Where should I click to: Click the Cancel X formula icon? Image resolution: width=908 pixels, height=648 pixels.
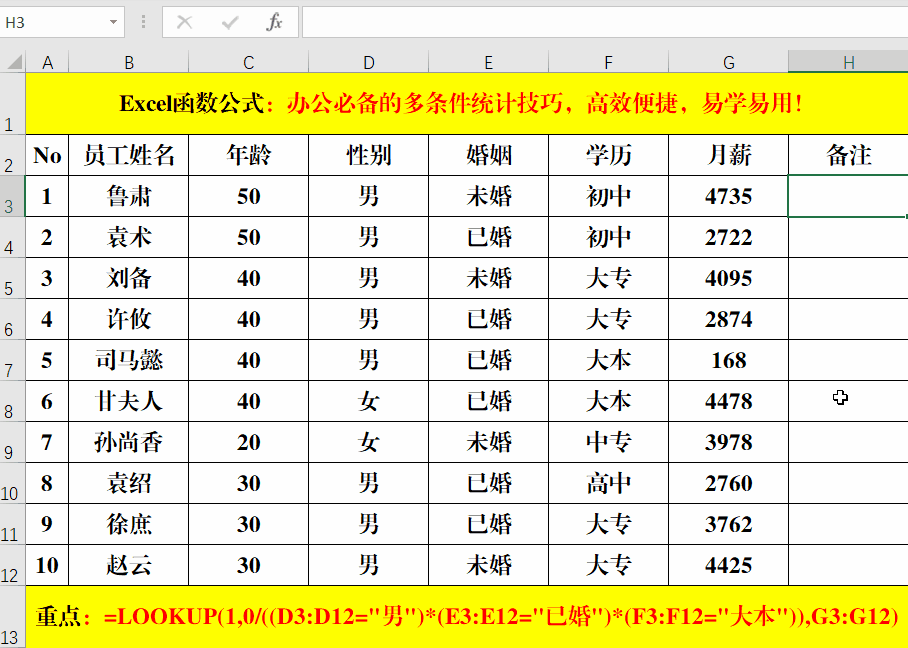[x=184, y=23]
